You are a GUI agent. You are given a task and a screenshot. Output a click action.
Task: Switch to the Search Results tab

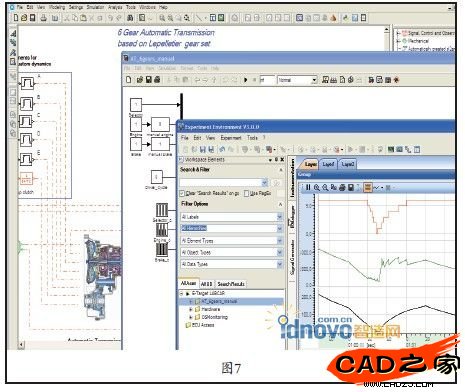pos(231,284)
